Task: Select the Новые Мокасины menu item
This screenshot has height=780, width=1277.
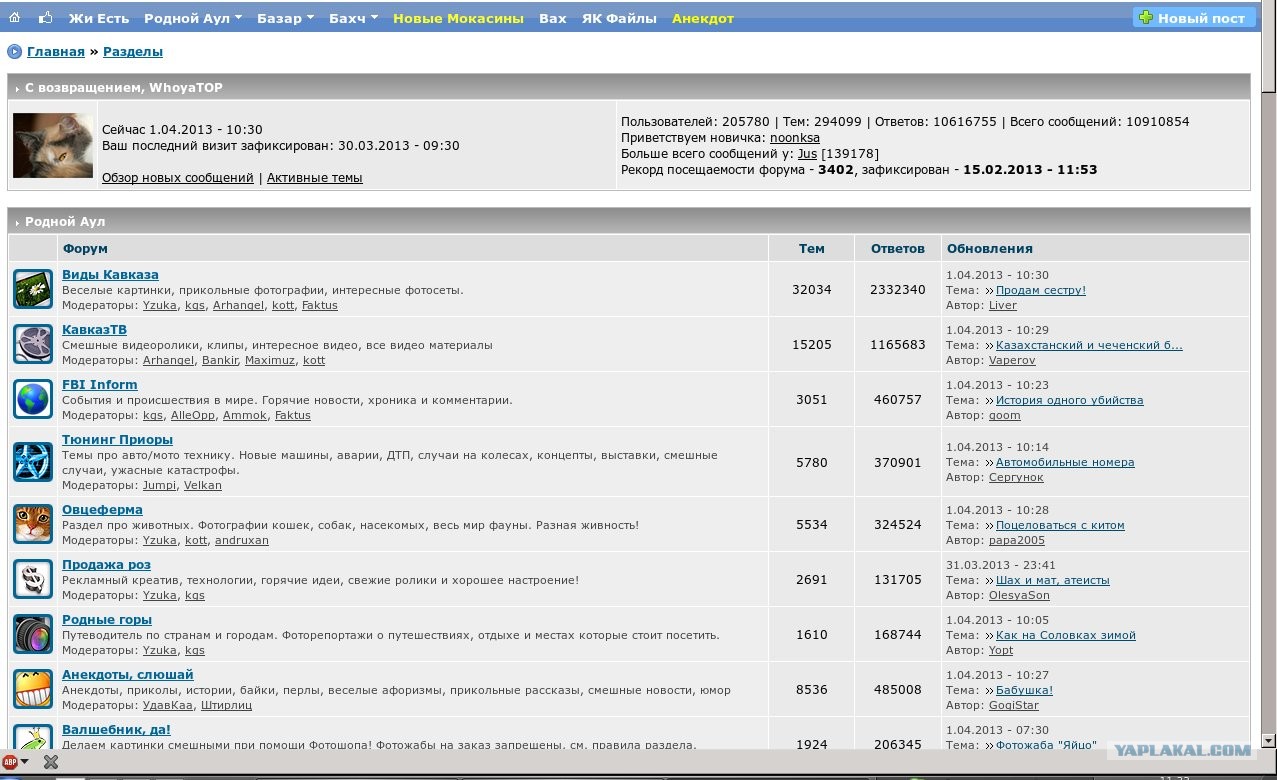Action: (x=458, y=18)
